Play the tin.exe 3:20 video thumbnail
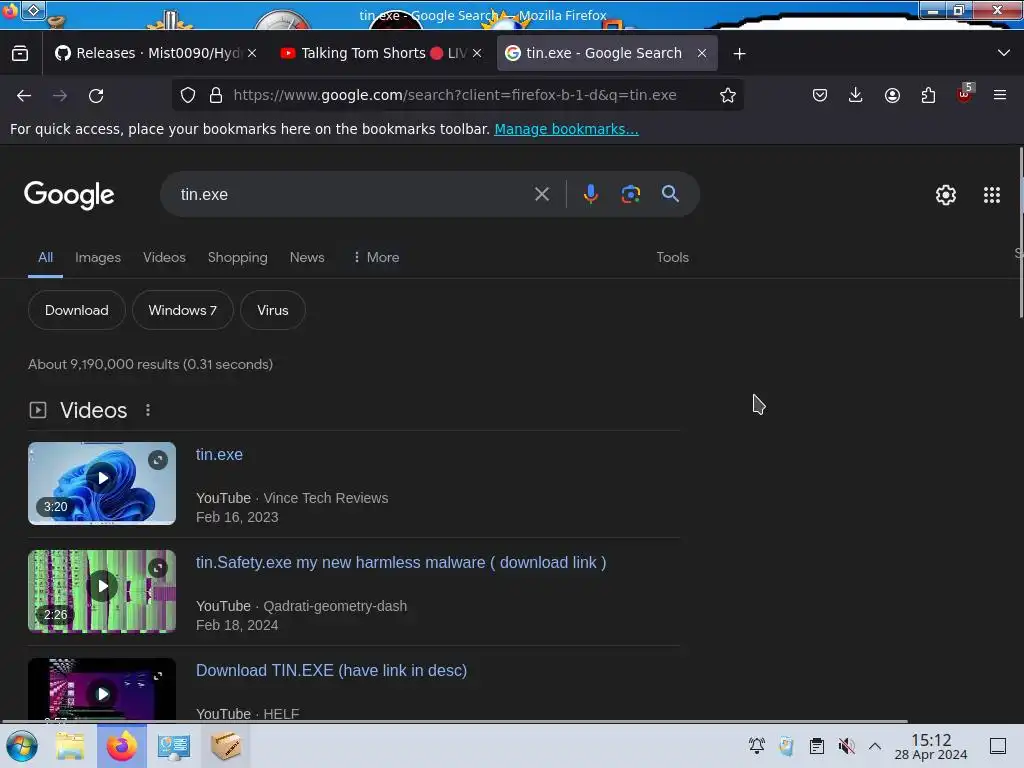The height and width of the screenshot is (768, 1024). [x=102, y=483]
